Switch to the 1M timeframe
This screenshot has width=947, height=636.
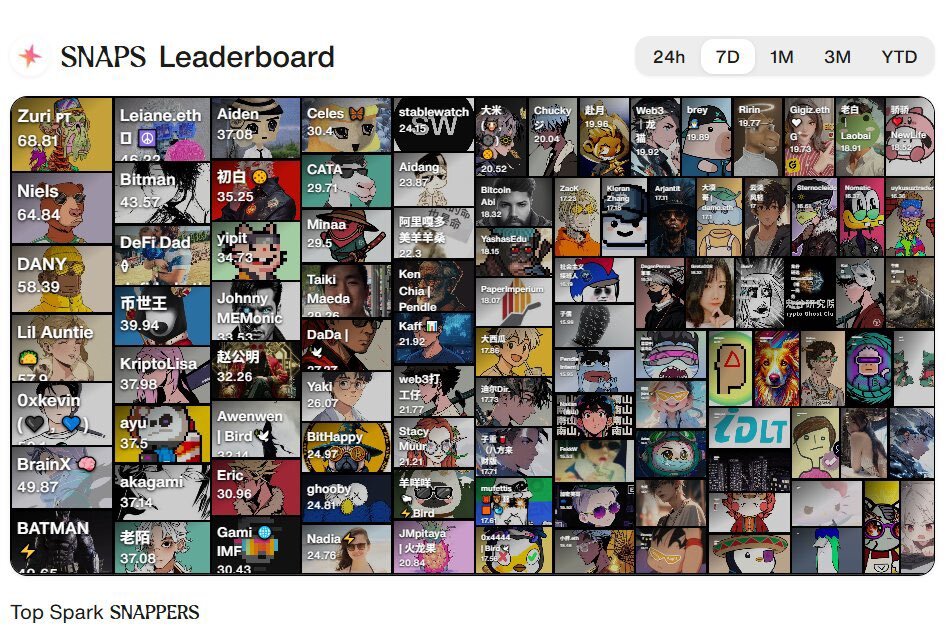782,57
